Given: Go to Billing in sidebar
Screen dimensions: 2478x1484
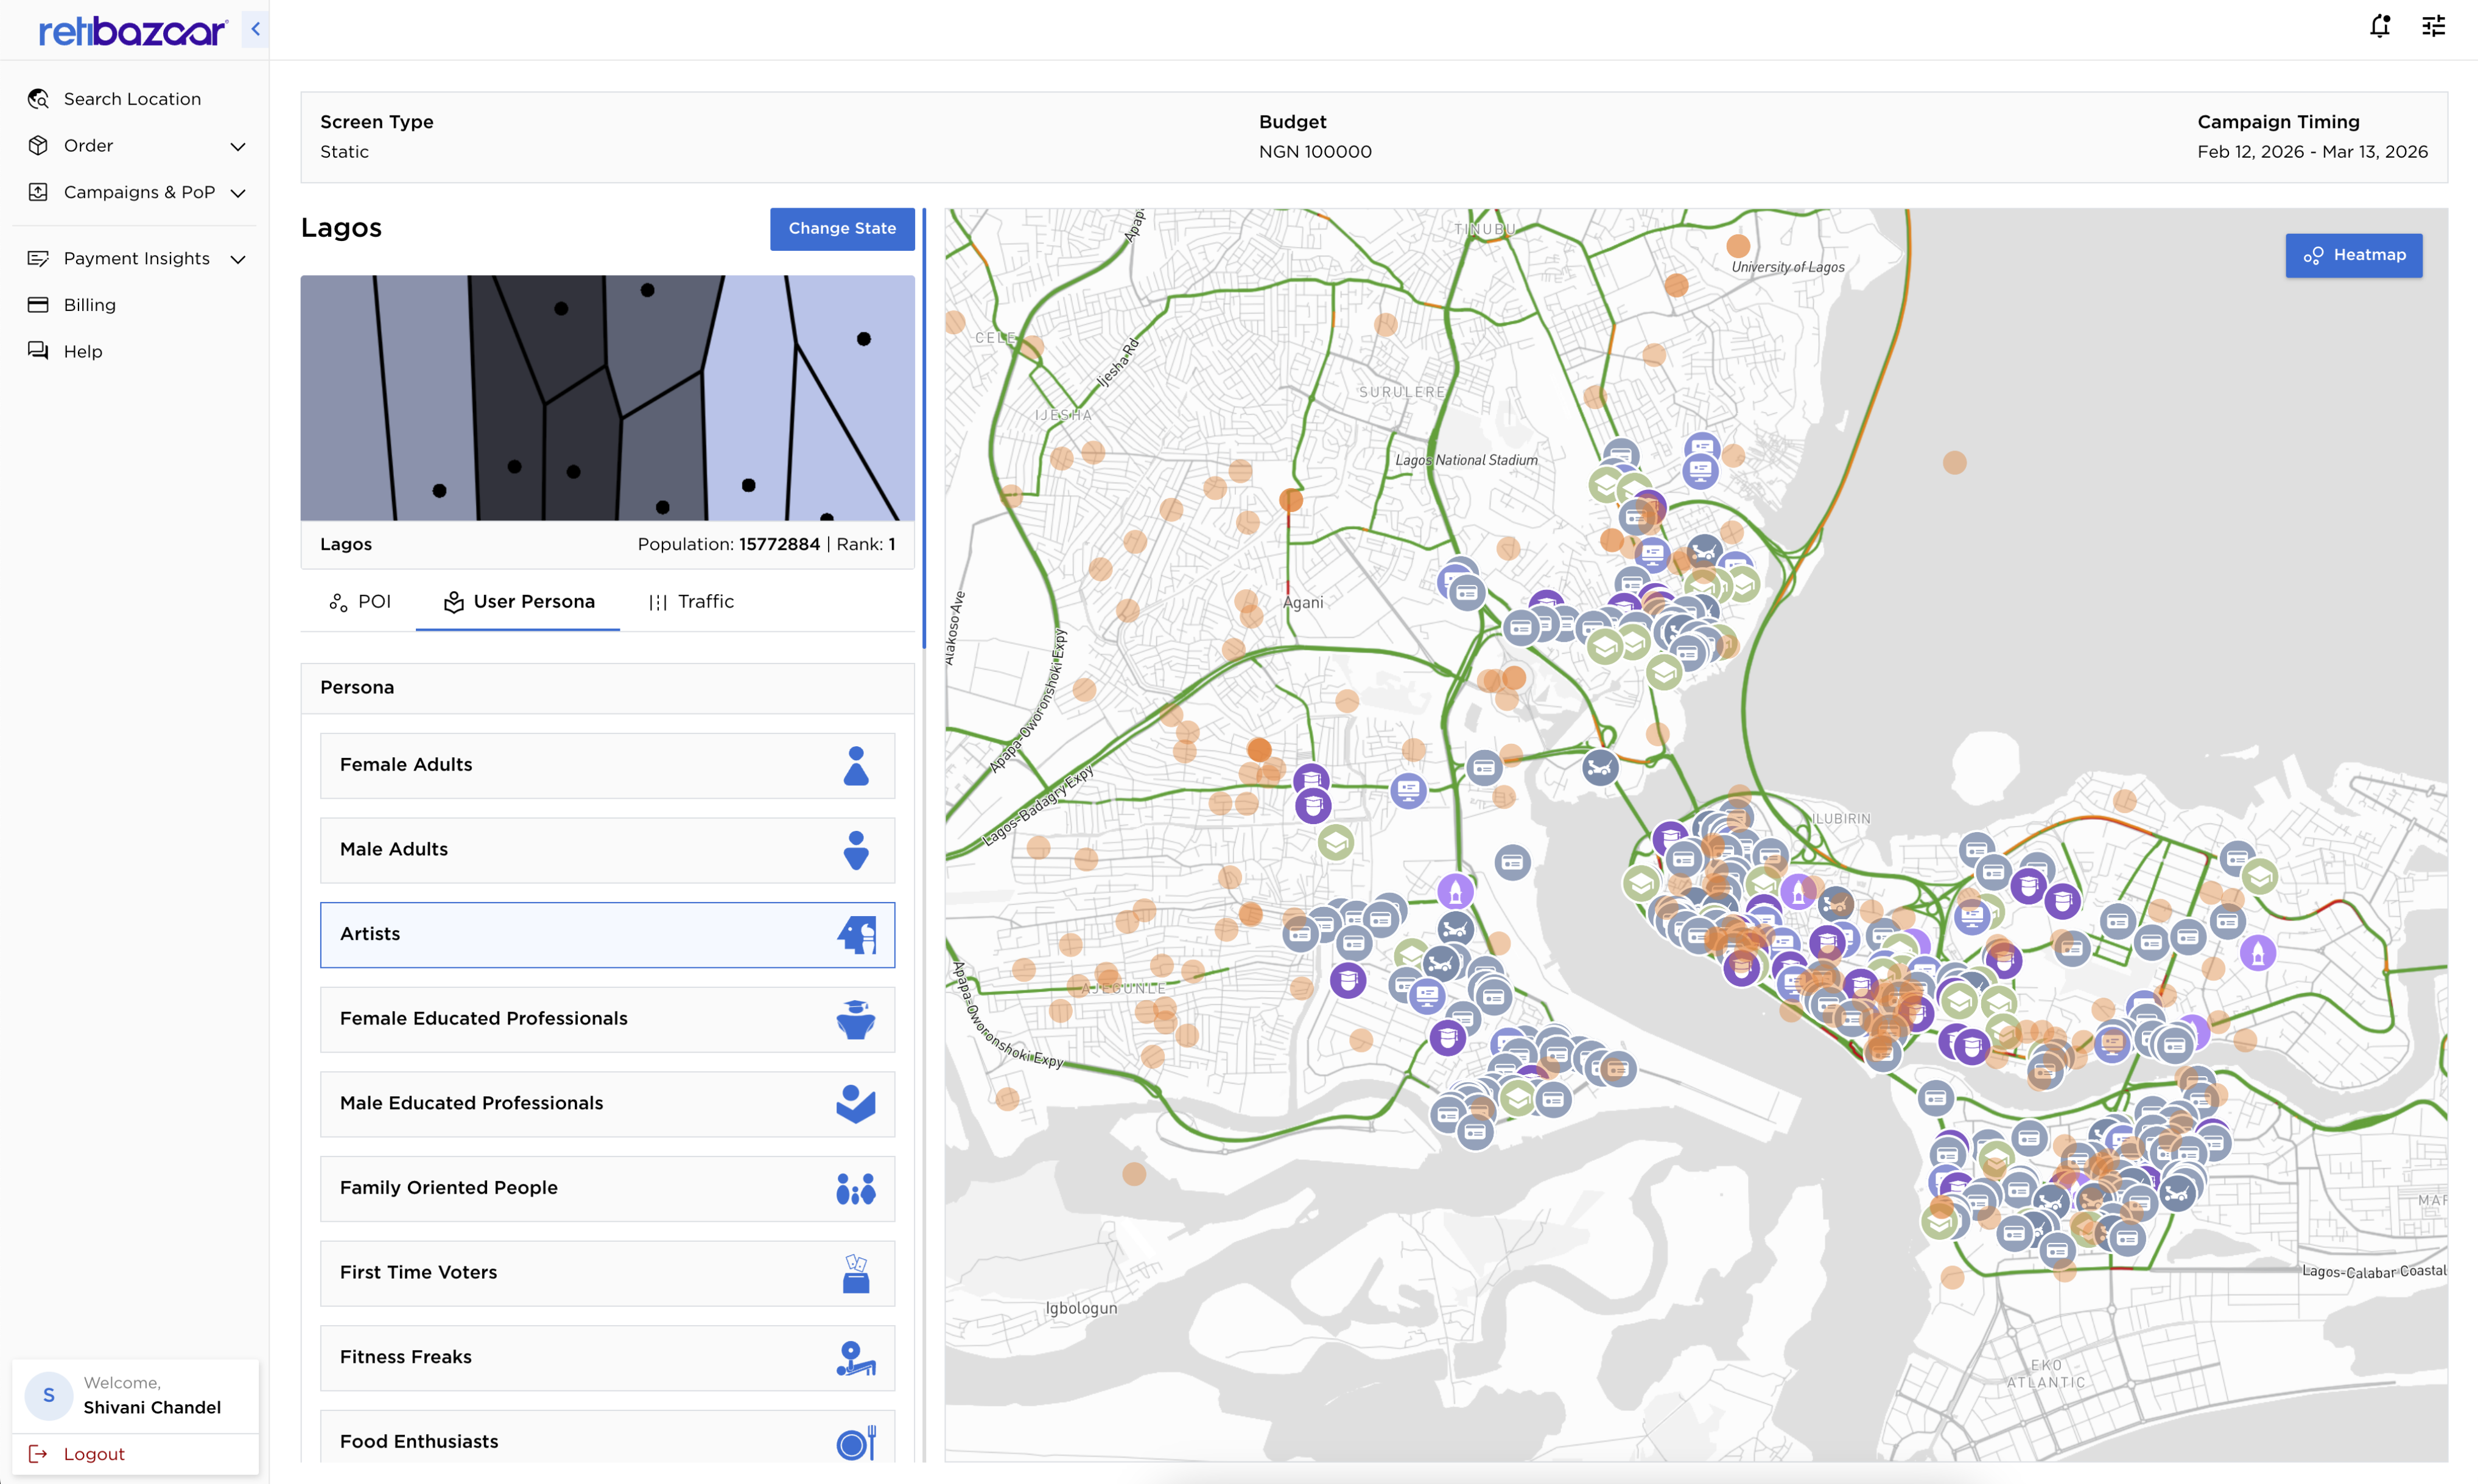Looking at the screenshot, I should (90, 305).
